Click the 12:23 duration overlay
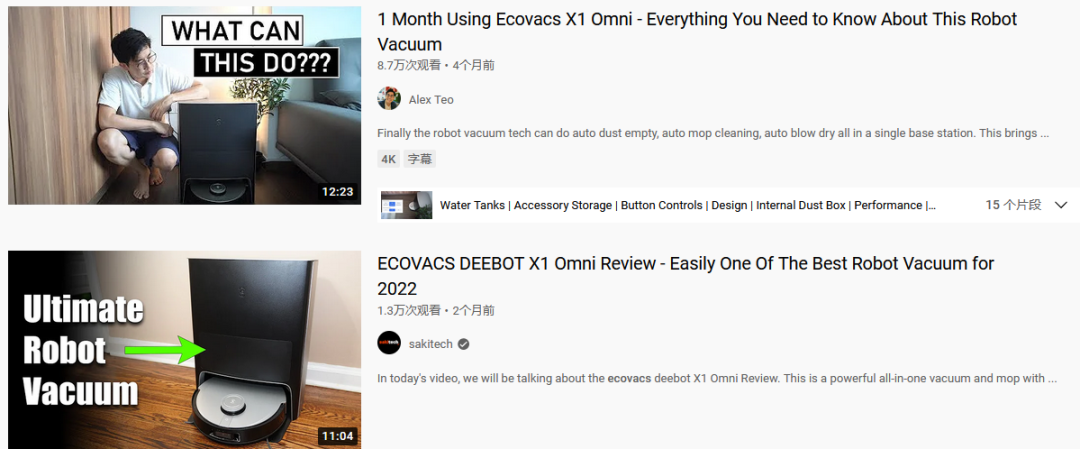 click(x=338, y=191)
